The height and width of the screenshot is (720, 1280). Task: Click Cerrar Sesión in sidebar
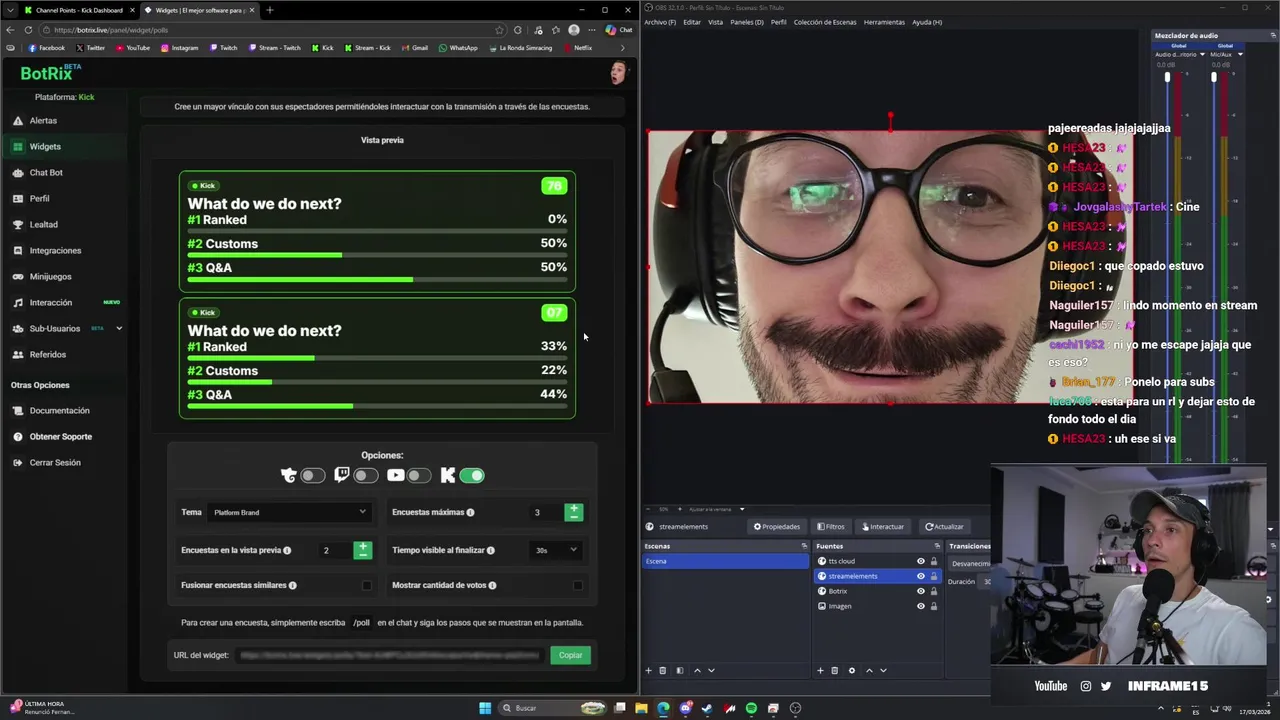(55, 462)
